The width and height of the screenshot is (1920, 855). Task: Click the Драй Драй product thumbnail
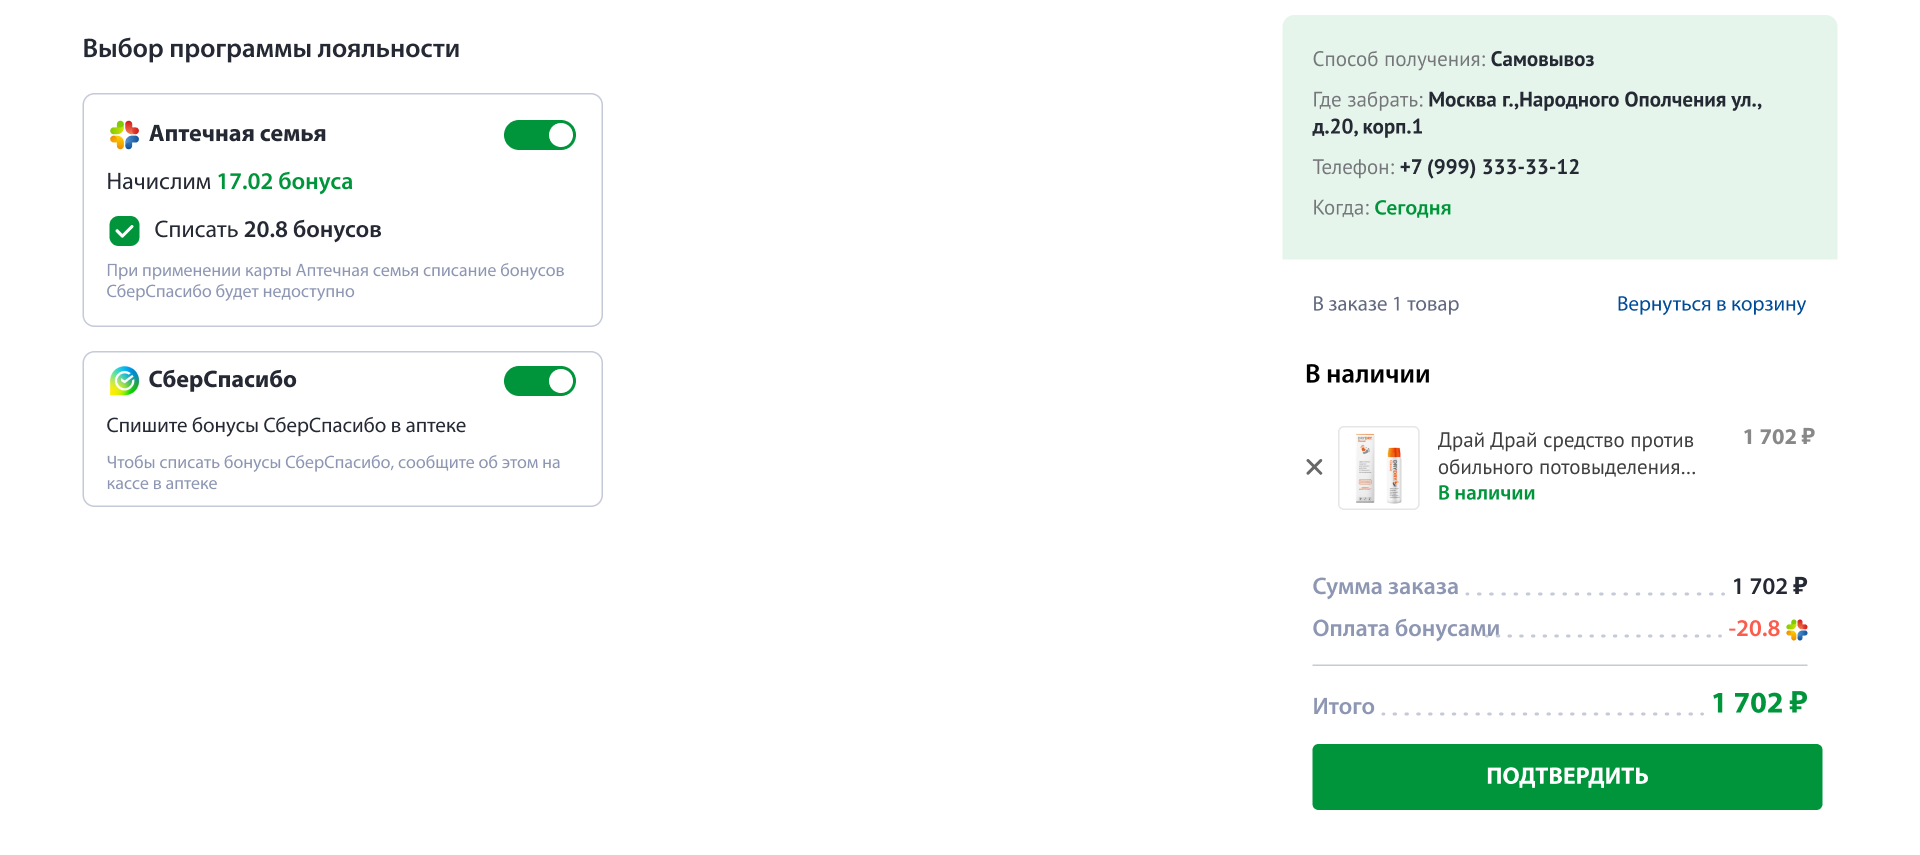point(1378,468)
